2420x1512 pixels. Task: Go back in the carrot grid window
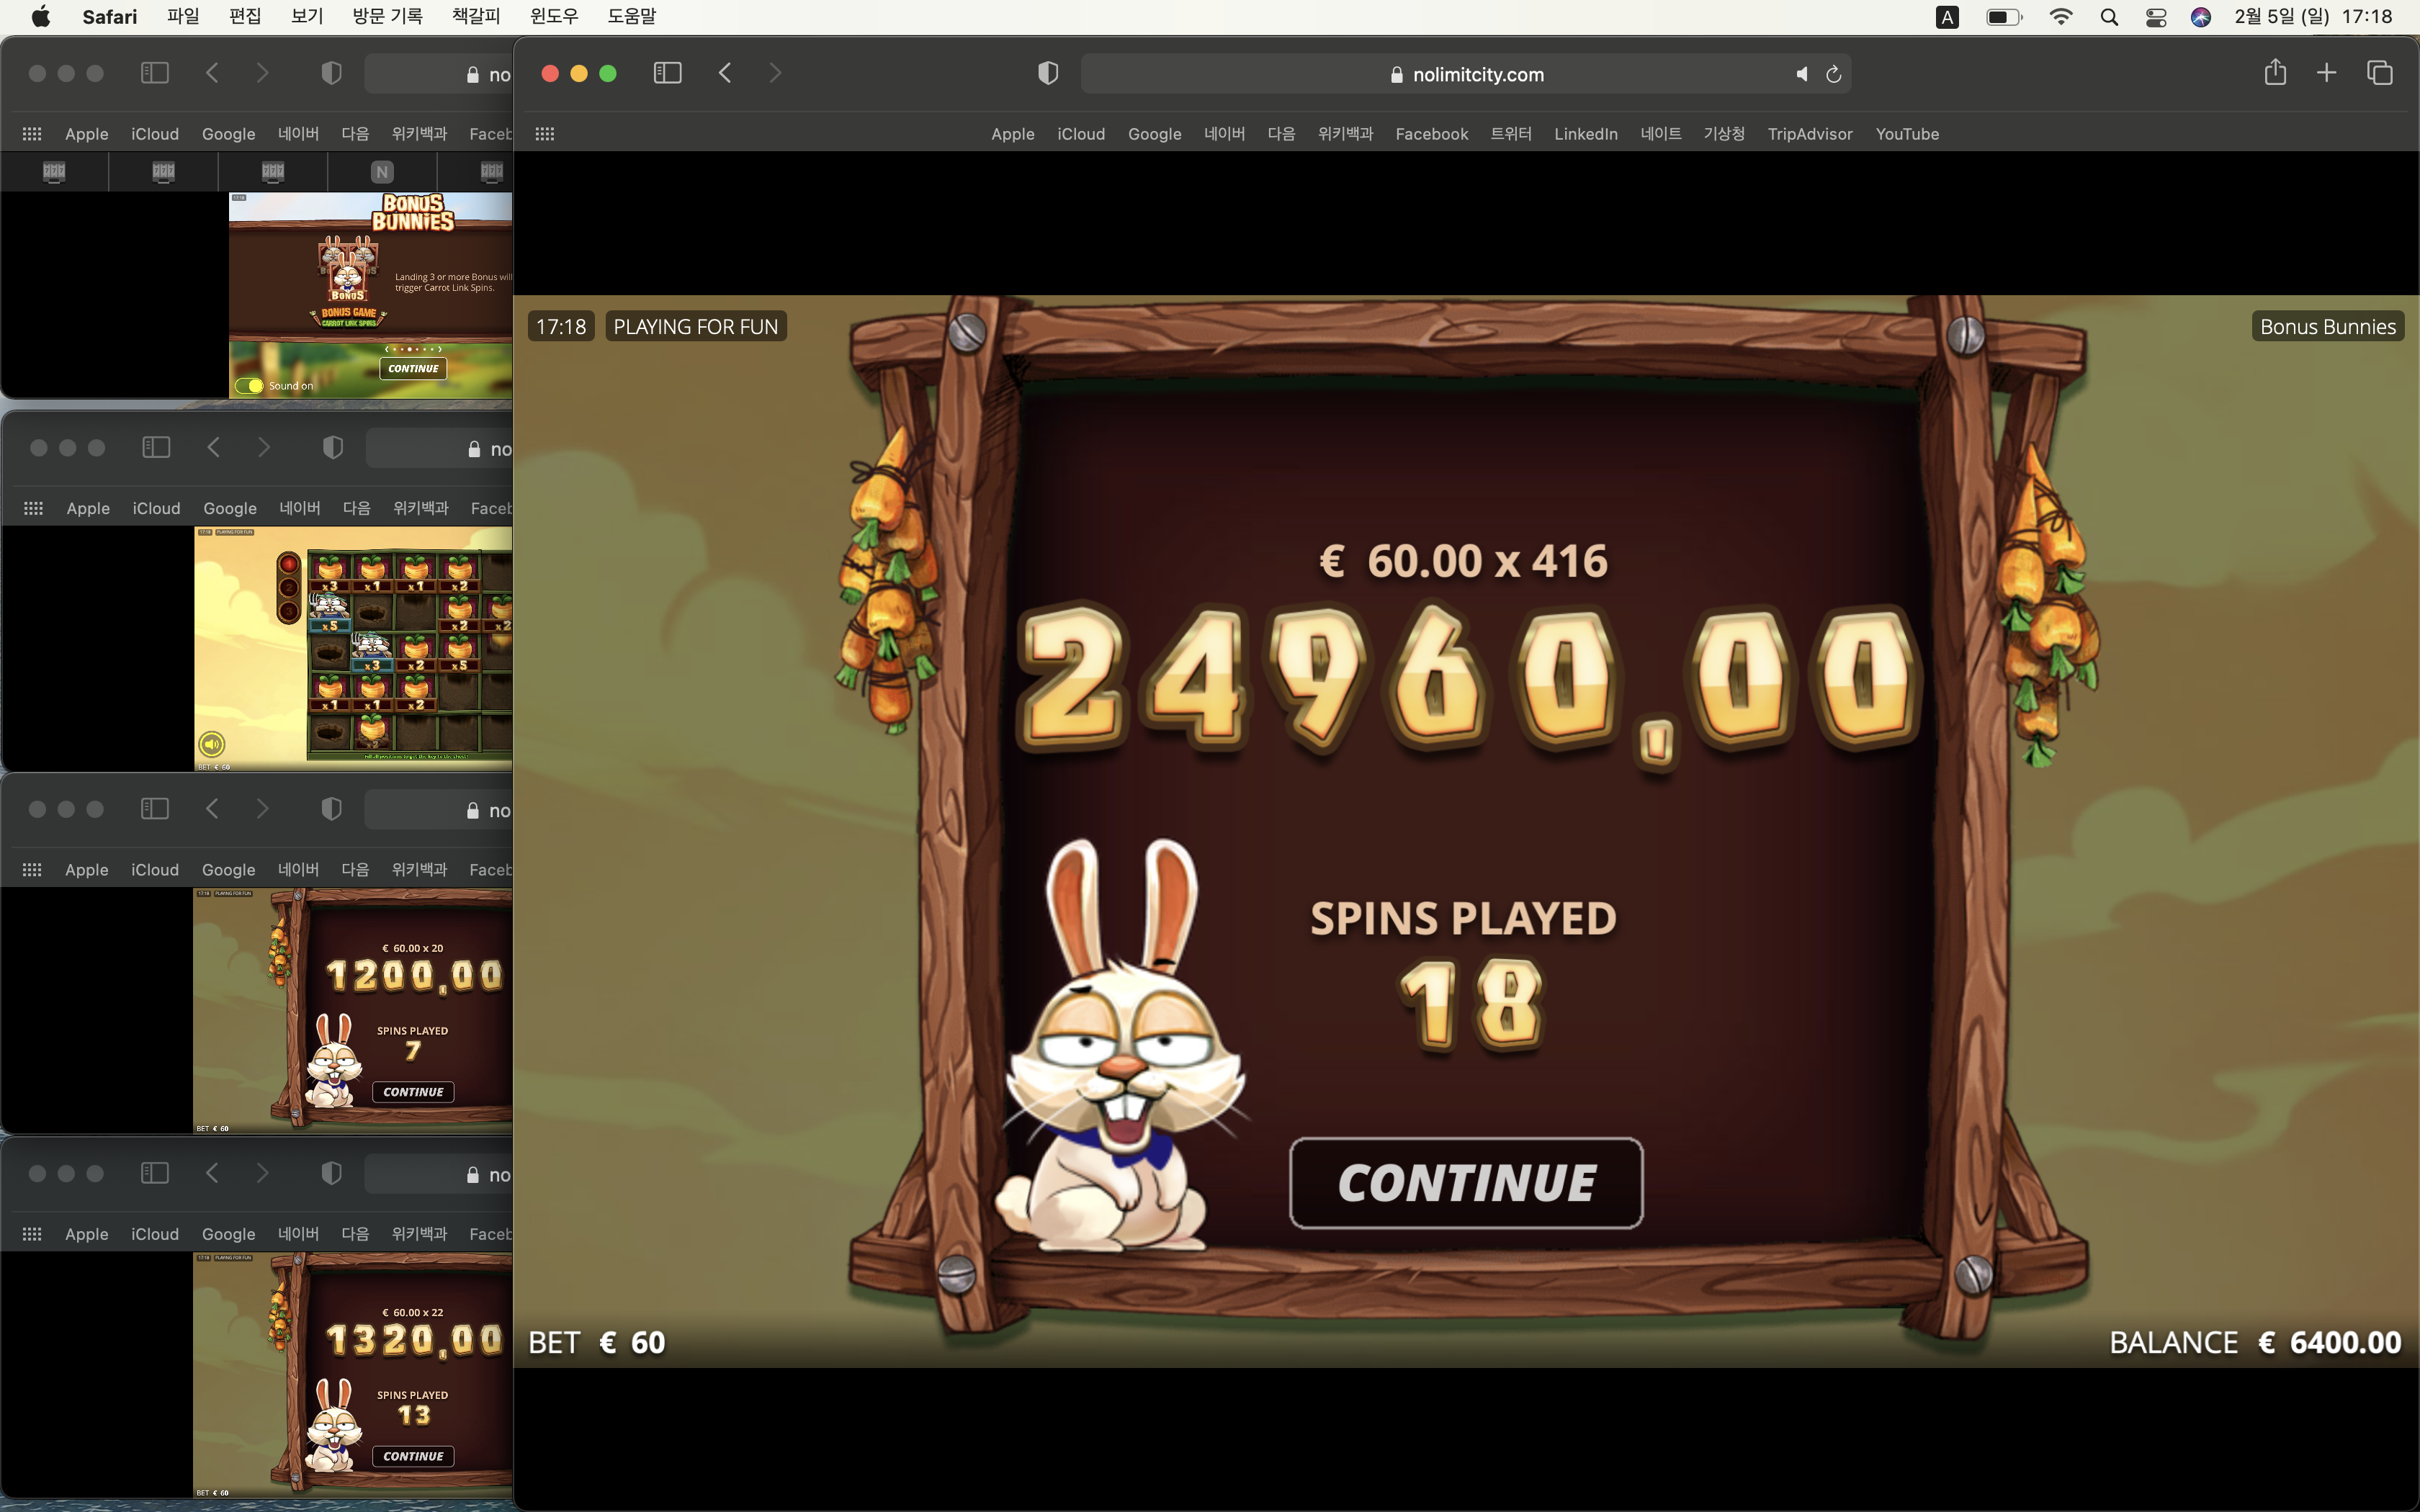pyautogui.click(x=213, y=448)
